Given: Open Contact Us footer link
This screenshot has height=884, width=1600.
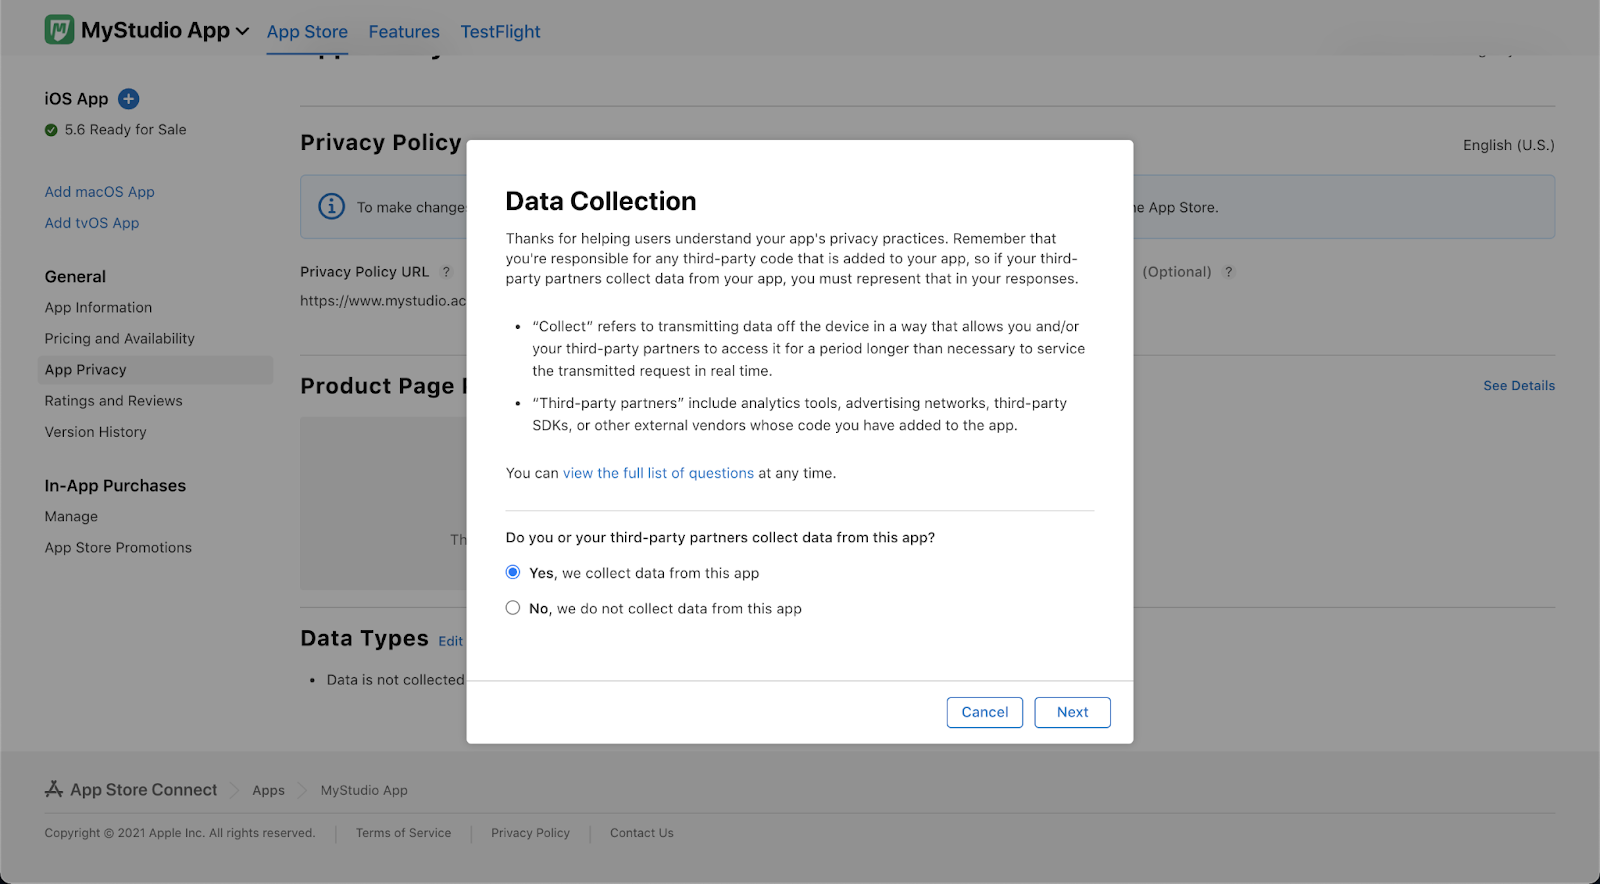Looking at the screenshot, I should 642,833.
